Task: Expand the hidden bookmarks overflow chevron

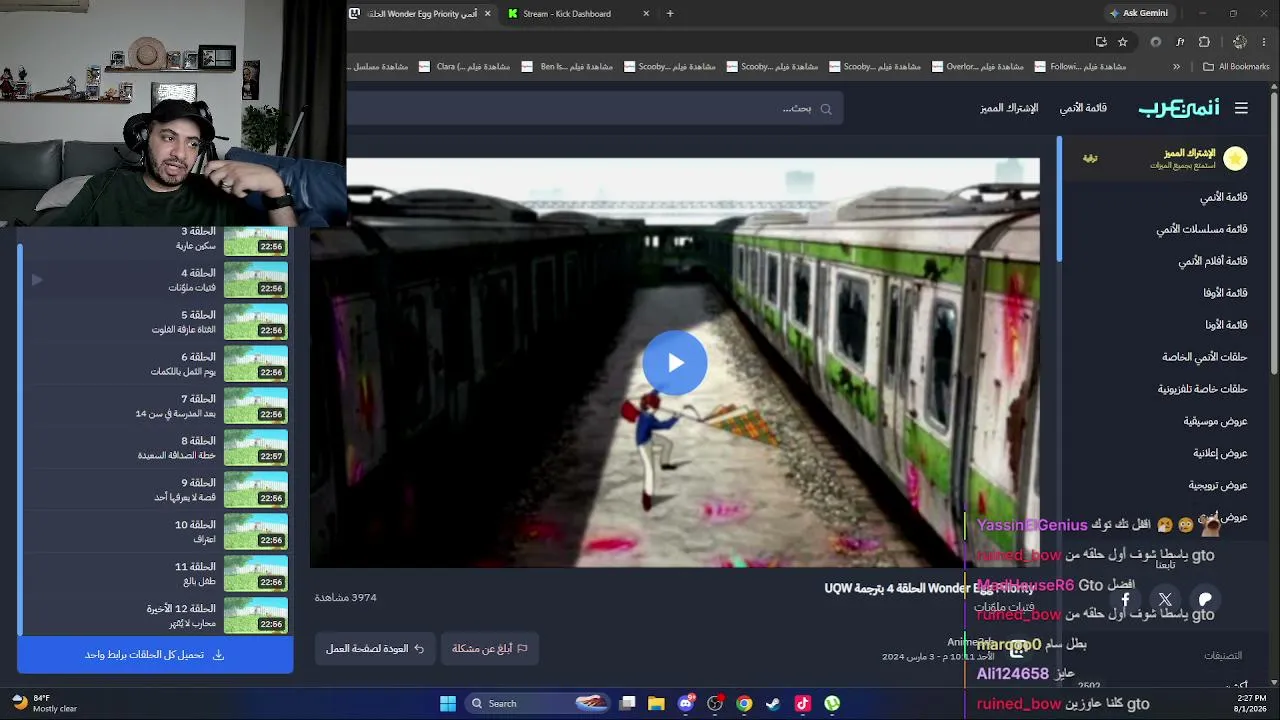Action: (x=1176, y=67)
